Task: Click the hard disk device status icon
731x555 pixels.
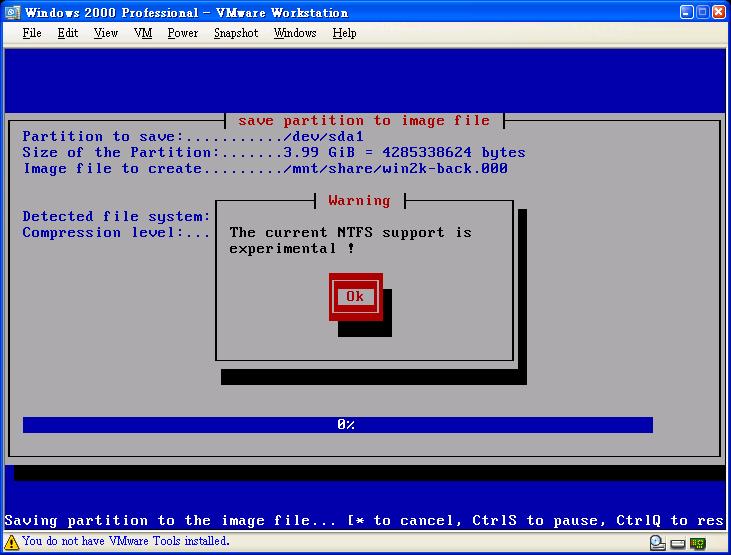Action: click(678, 544)
